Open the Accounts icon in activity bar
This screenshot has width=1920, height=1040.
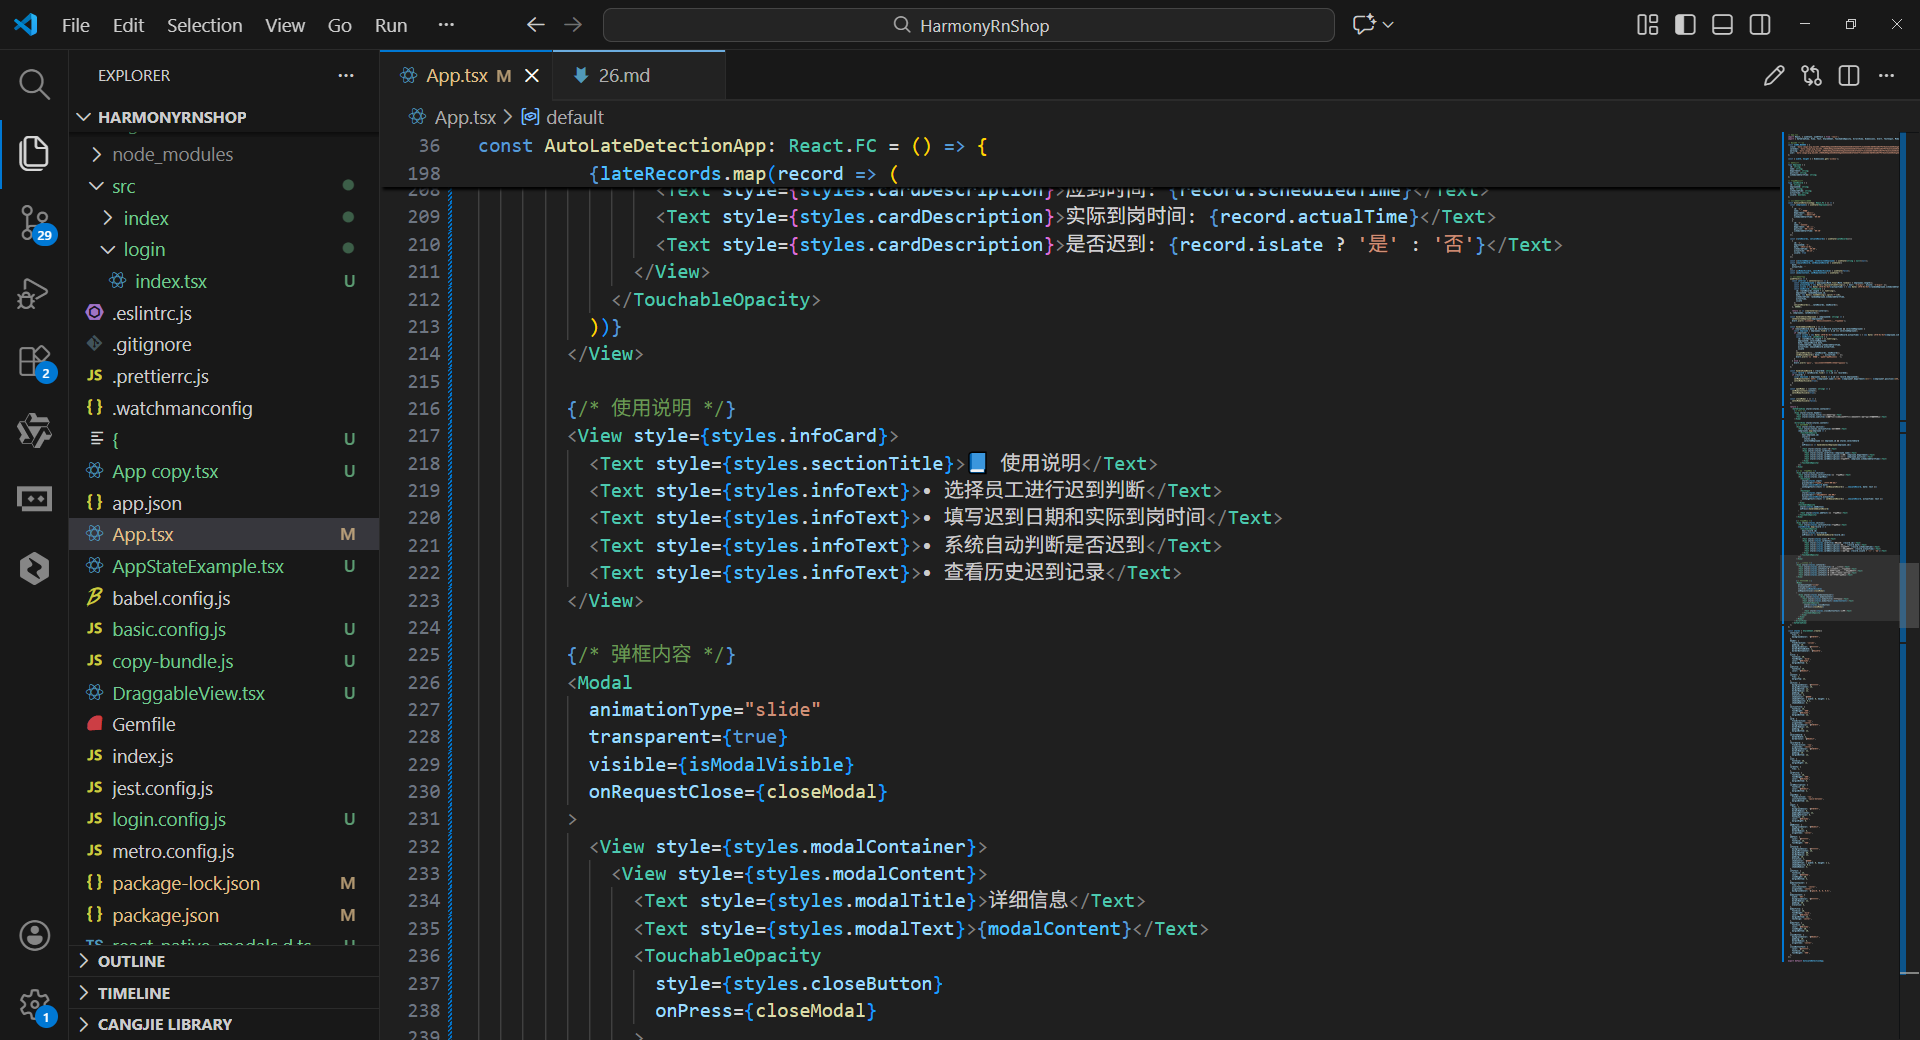(34, 935)
